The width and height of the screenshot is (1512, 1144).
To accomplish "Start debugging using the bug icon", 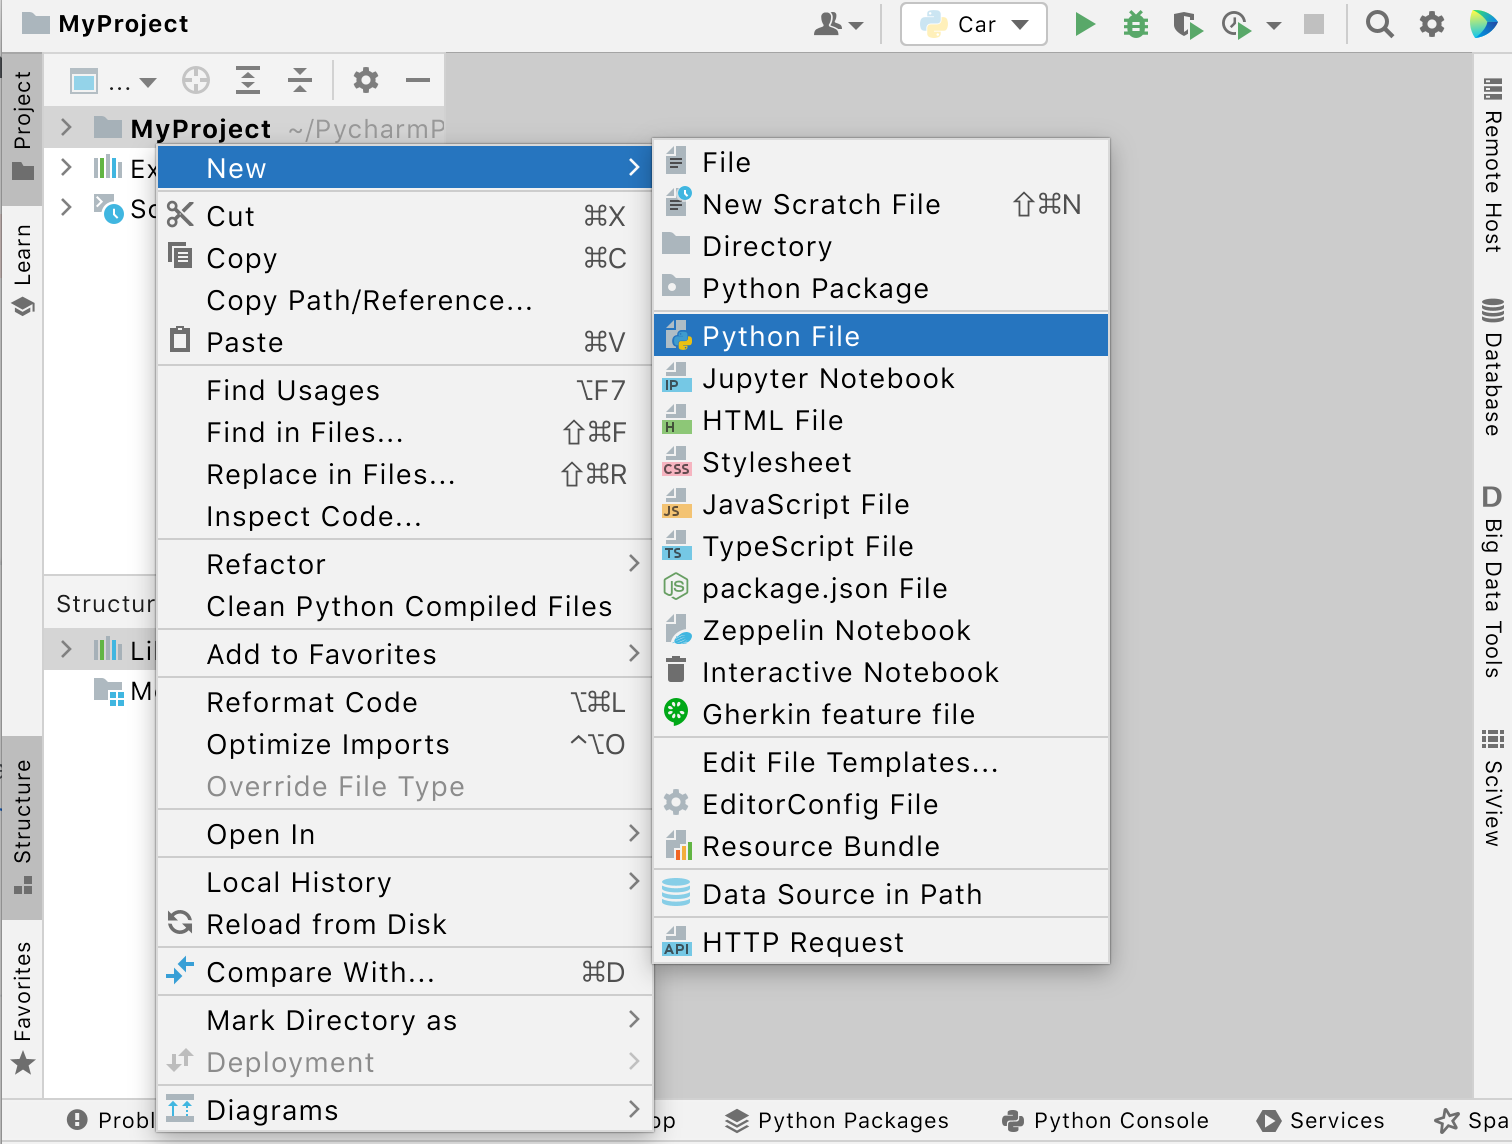I will point(1135,24).
